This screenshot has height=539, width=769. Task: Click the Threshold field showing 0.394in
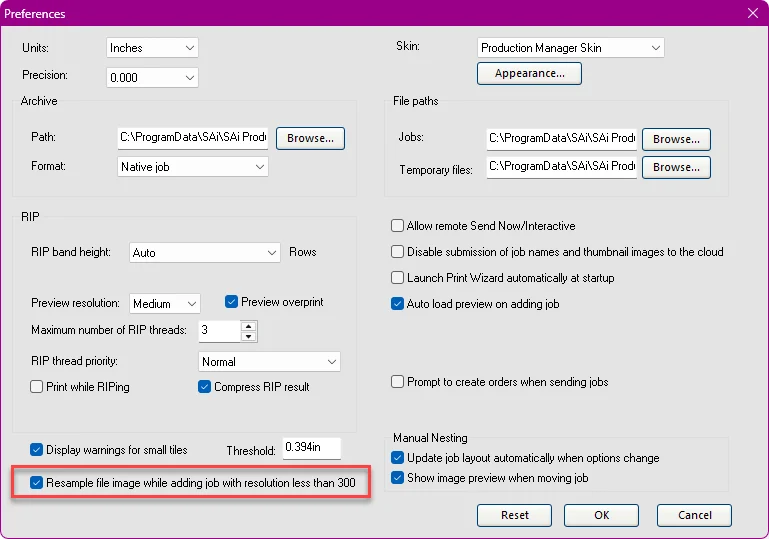[x=312, y=448]
